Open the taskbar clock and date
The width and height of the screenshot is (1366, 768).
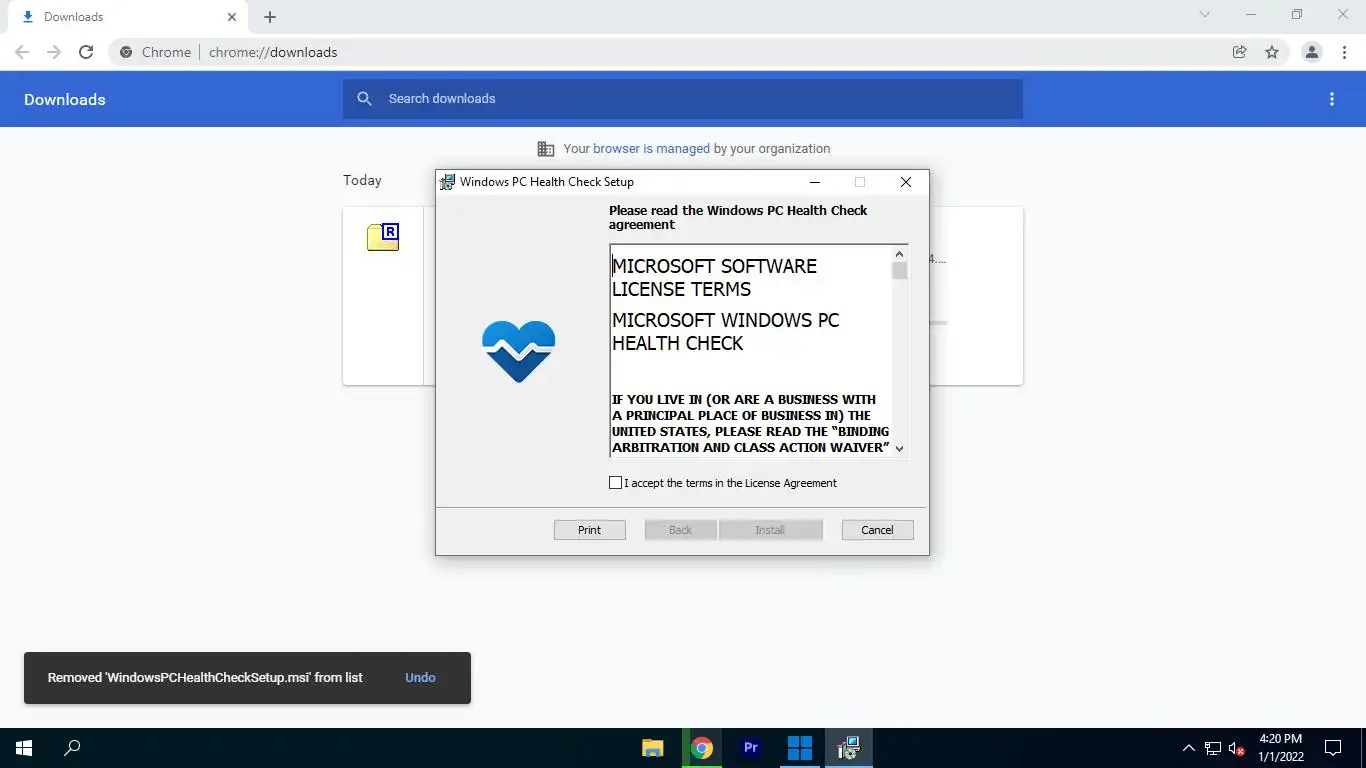[1280, 748]
